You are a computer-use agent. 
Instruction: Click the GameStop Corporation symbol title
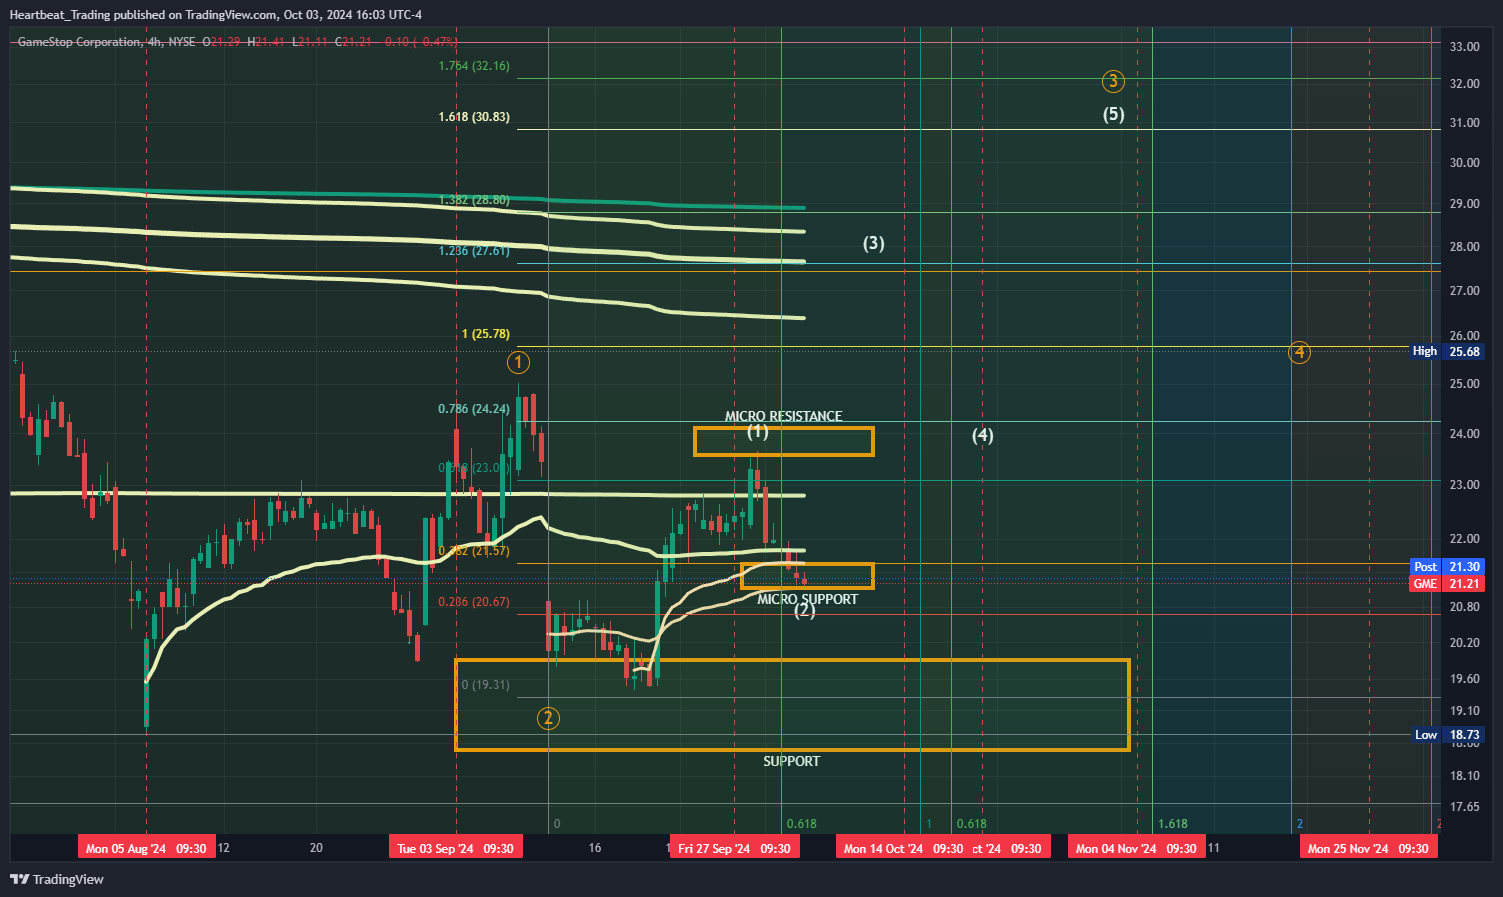(x=80, y=42)
